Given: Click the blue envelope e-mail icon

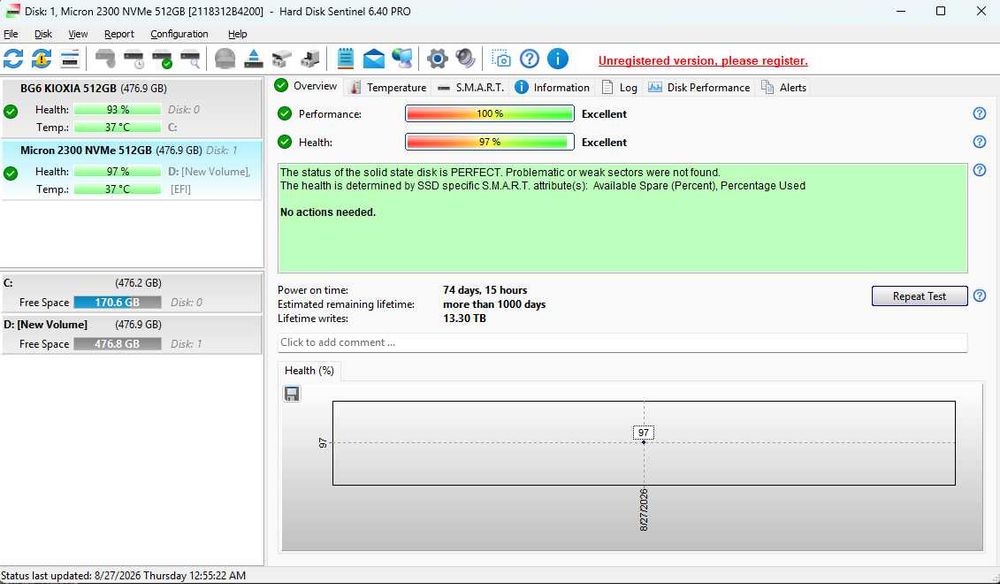Looking at the screenshot, I should 374,59.
